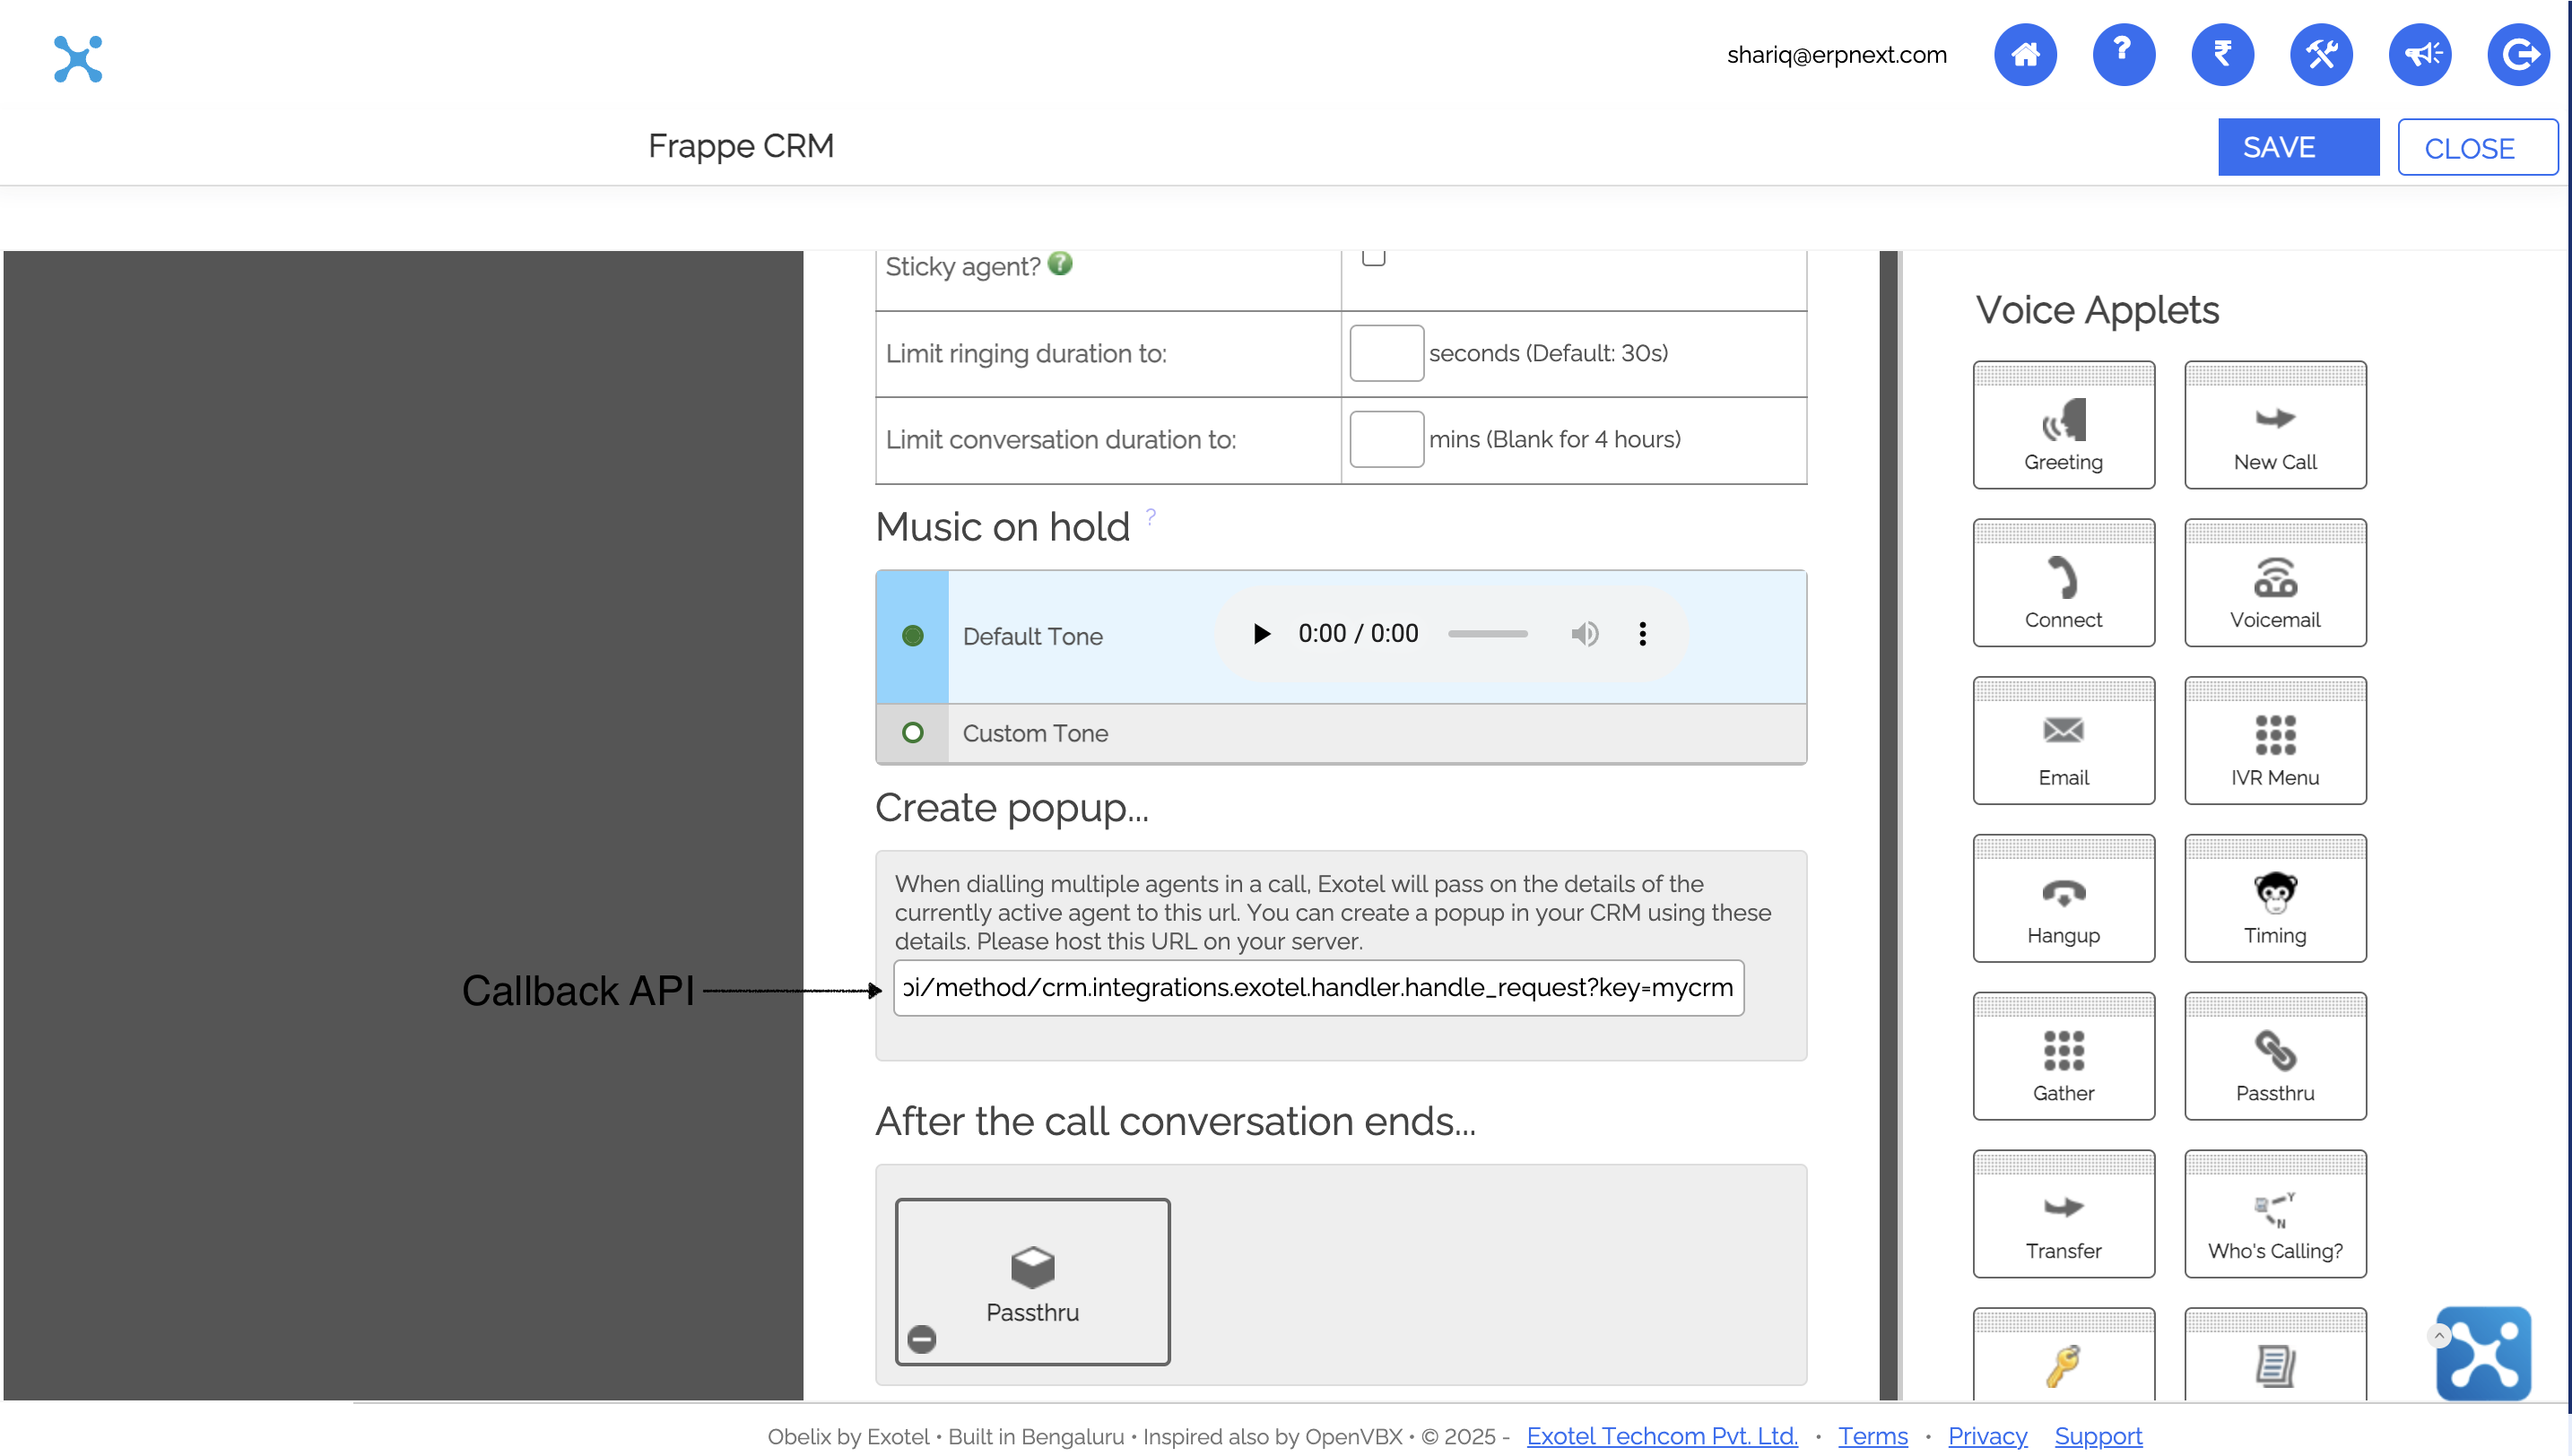2572x1456 pixels.
Task: Click the audio player seek slider
Action: click(x=1487, y=633)
